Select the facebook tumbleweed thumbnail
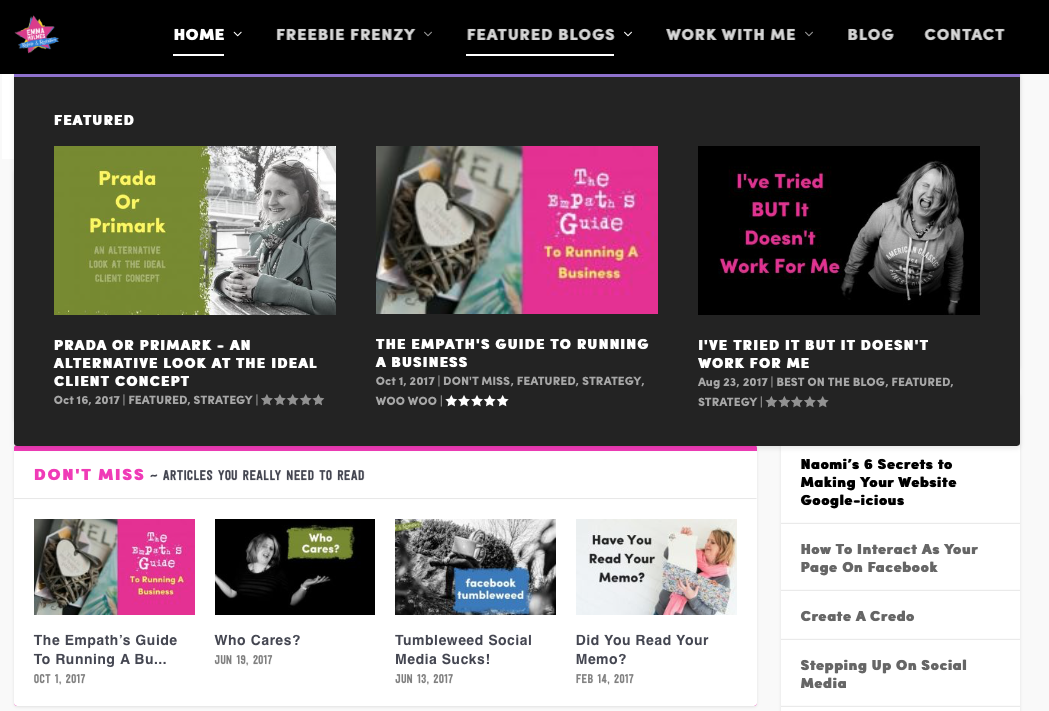 pos(475,567)
